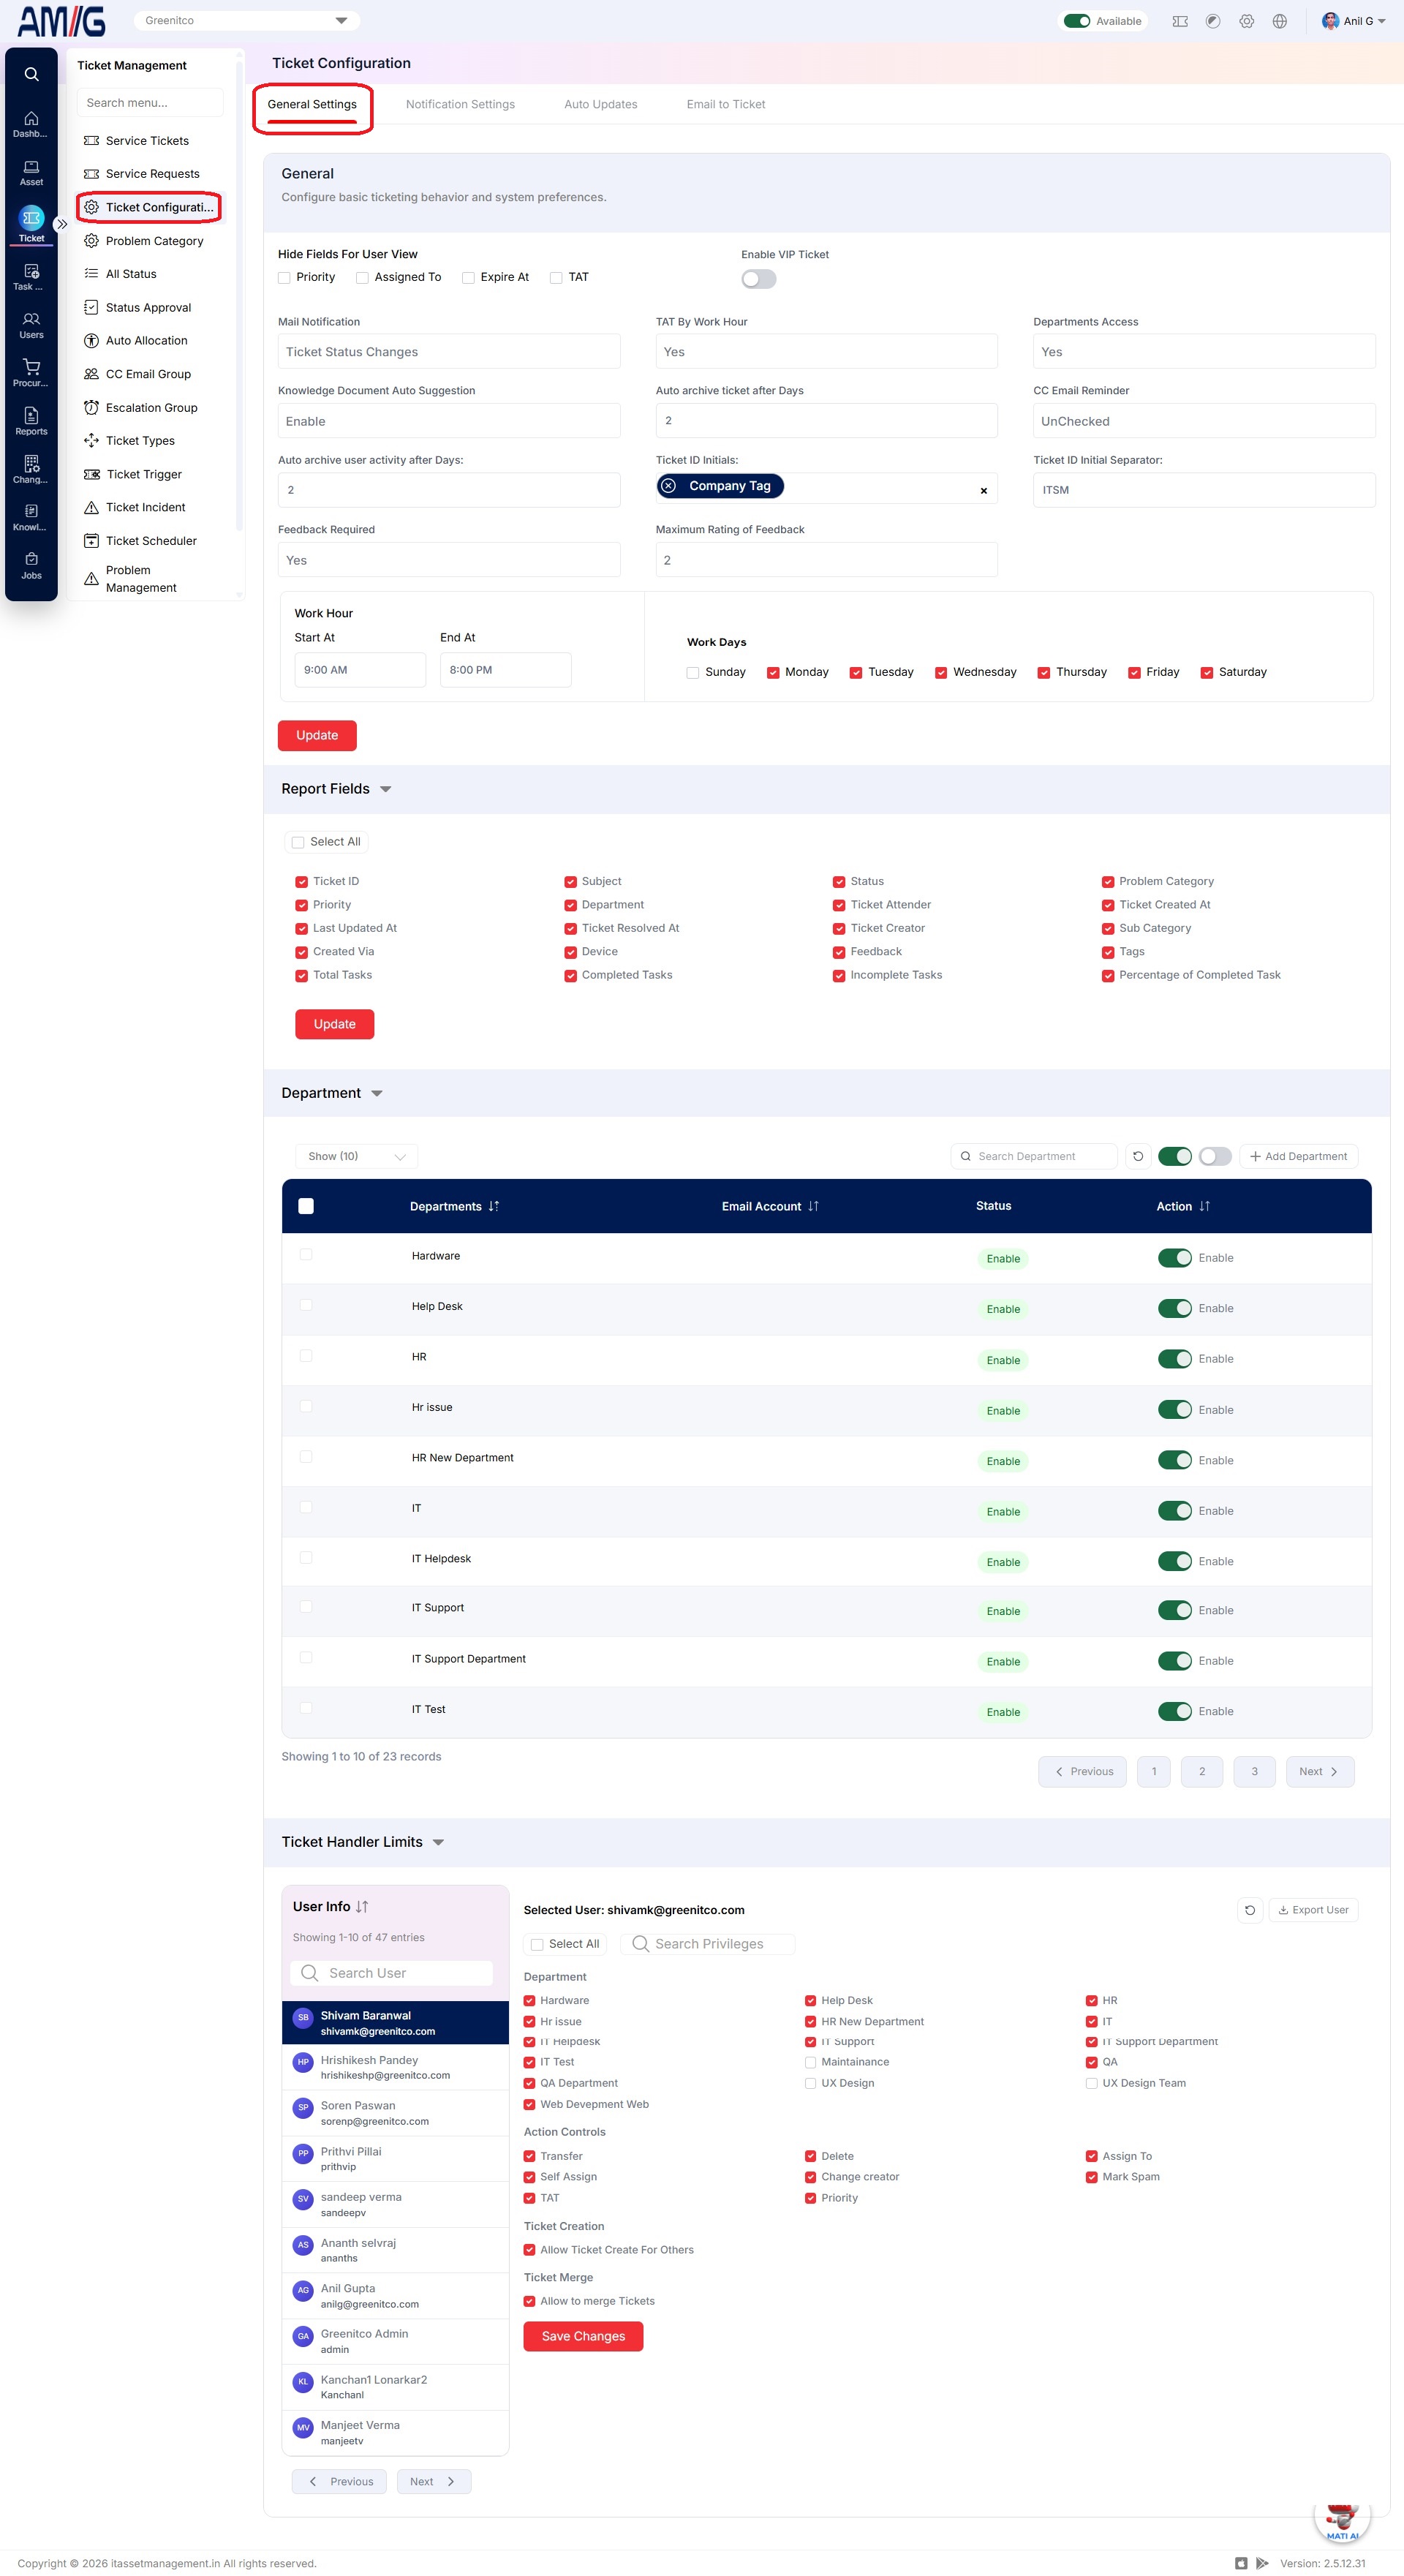Go to page 2 of departments
The width and height of the screenshot is (1404, 2576).
(x=1202, y=1772)
